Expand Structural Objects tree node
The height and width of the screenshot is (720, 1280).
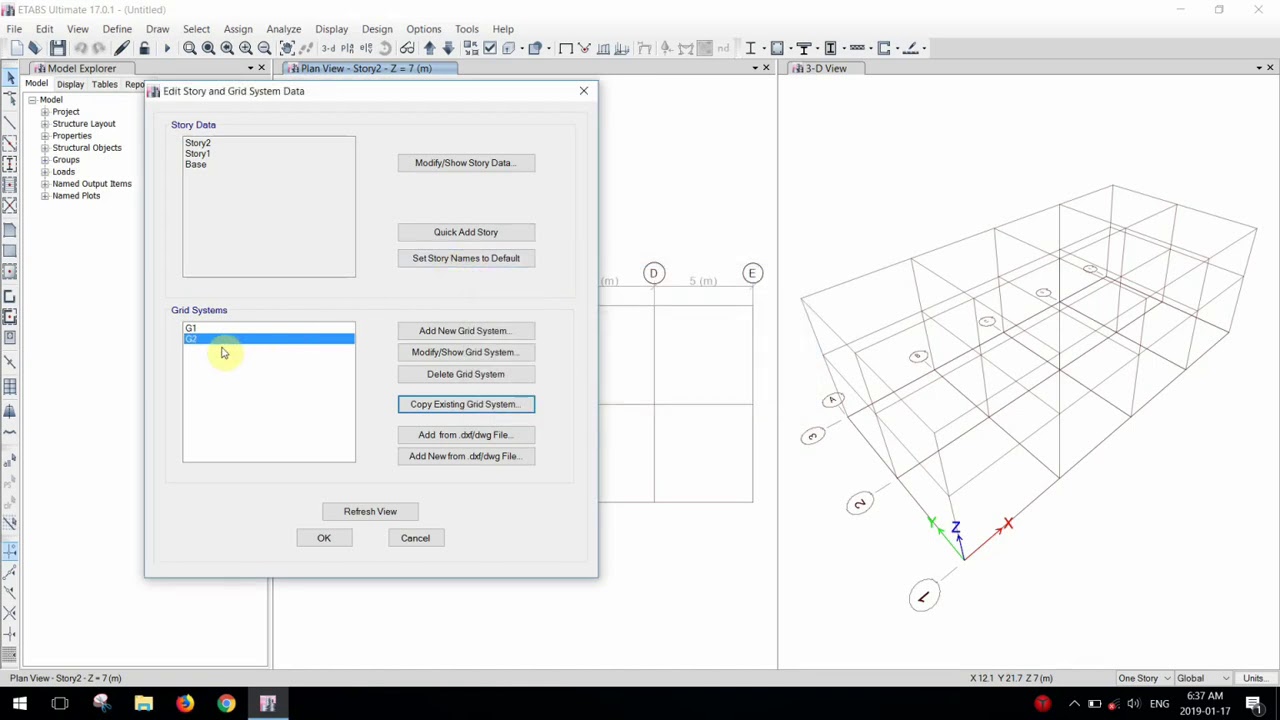45,148
